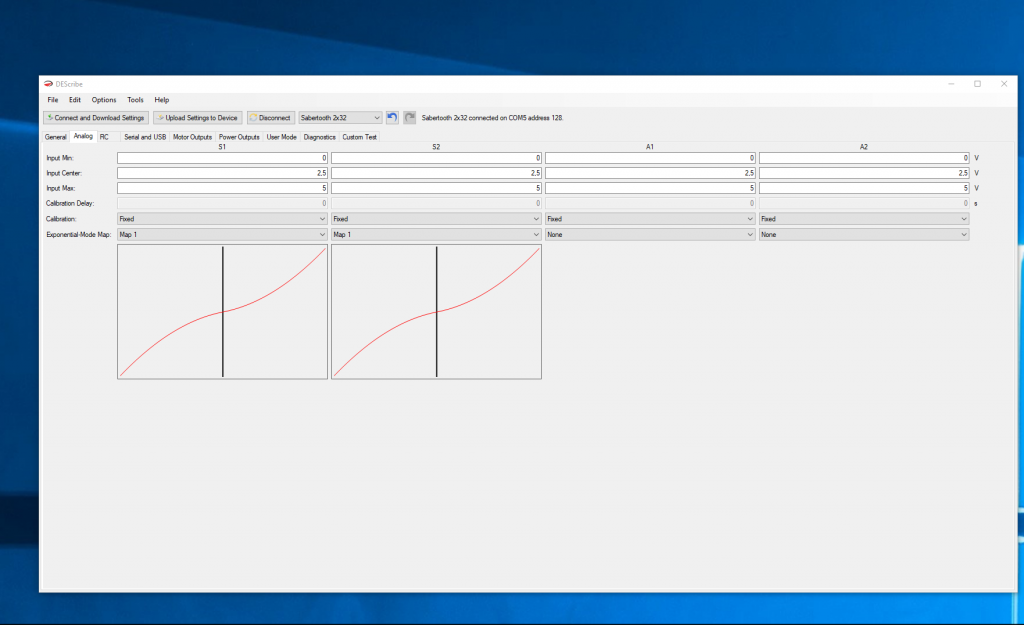Open the Serial and USB tab
The width and height of the screenshot is (1024, 625).
pos(145,137)
